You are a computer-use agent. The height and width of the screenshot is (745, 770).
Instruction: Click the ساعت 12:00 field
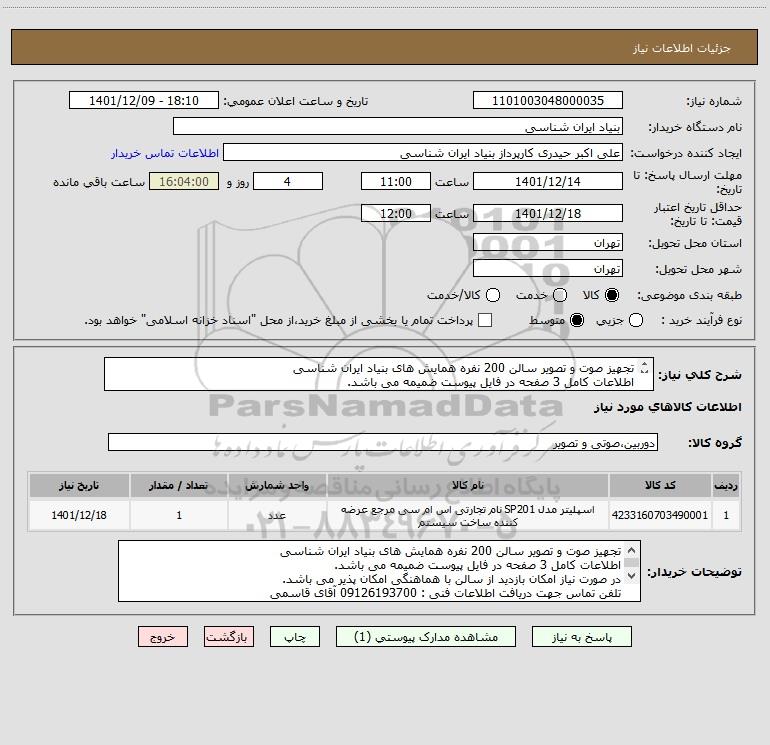[396, 213]
